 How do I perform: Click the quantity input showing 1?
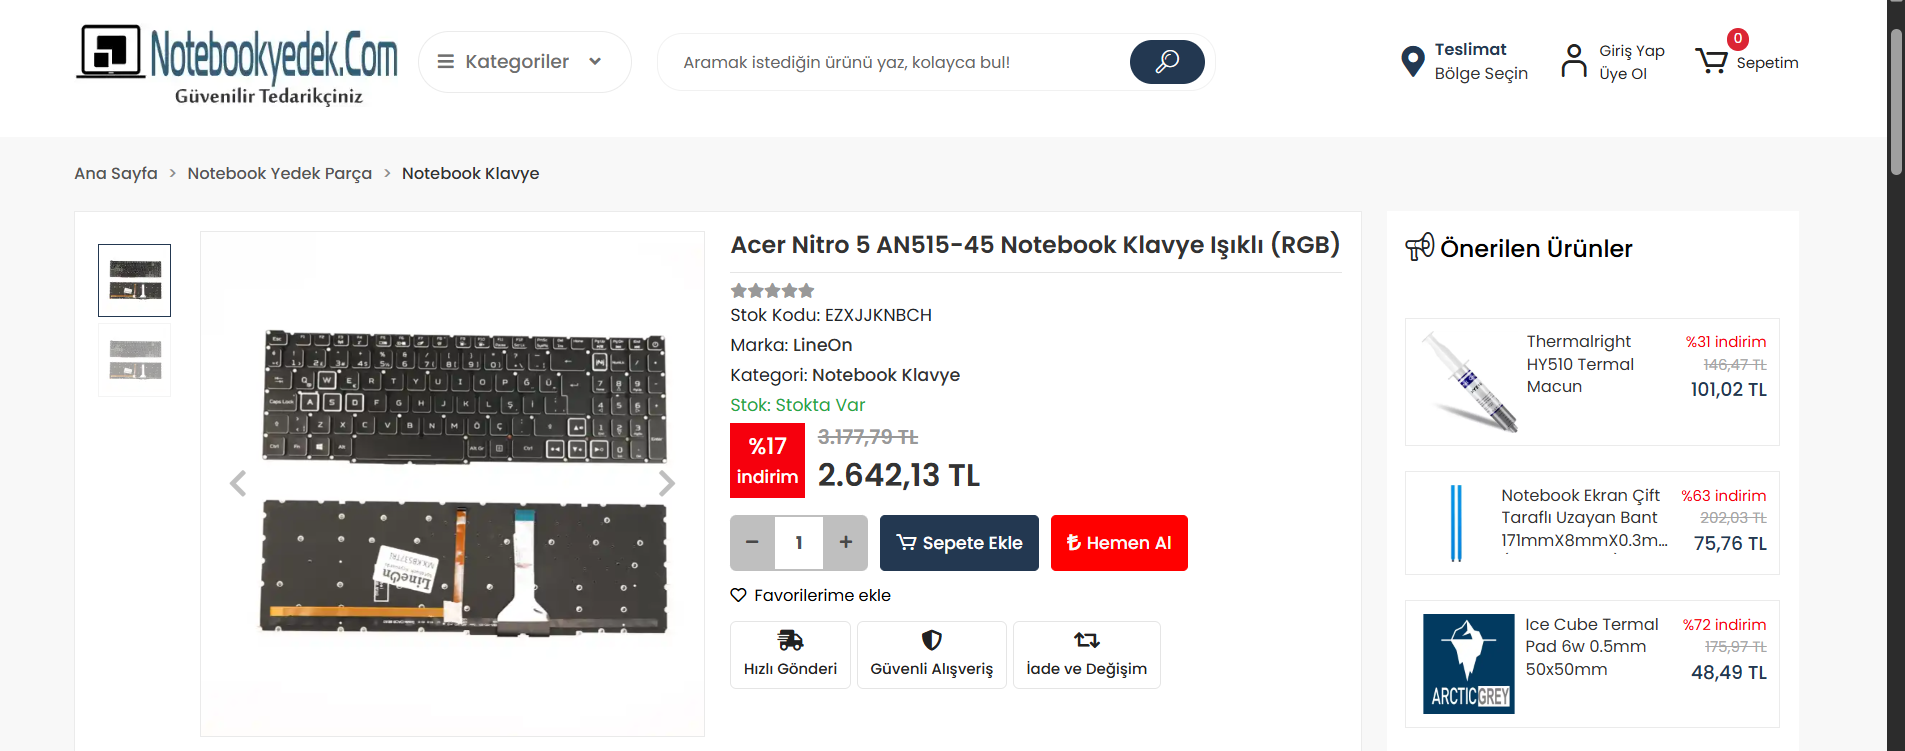coord(799,543)
